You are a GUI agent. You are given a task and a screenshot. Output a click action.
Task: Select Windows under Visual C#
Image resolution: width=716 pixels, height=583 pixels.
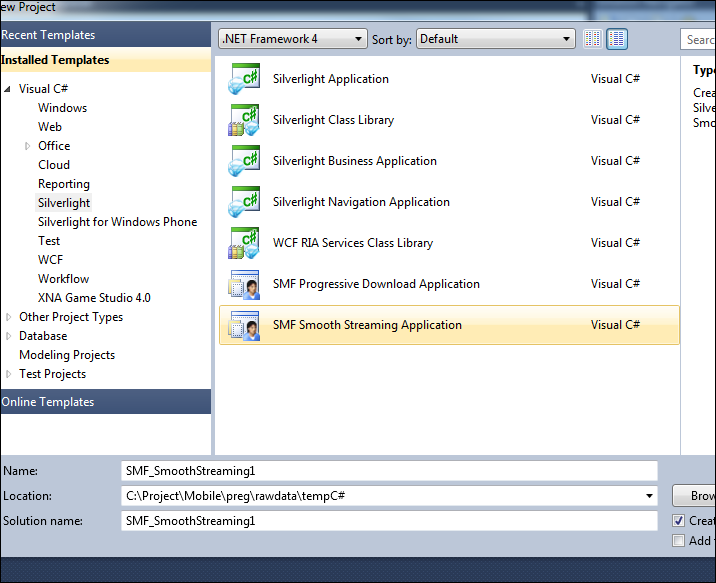tap(63, 108)
